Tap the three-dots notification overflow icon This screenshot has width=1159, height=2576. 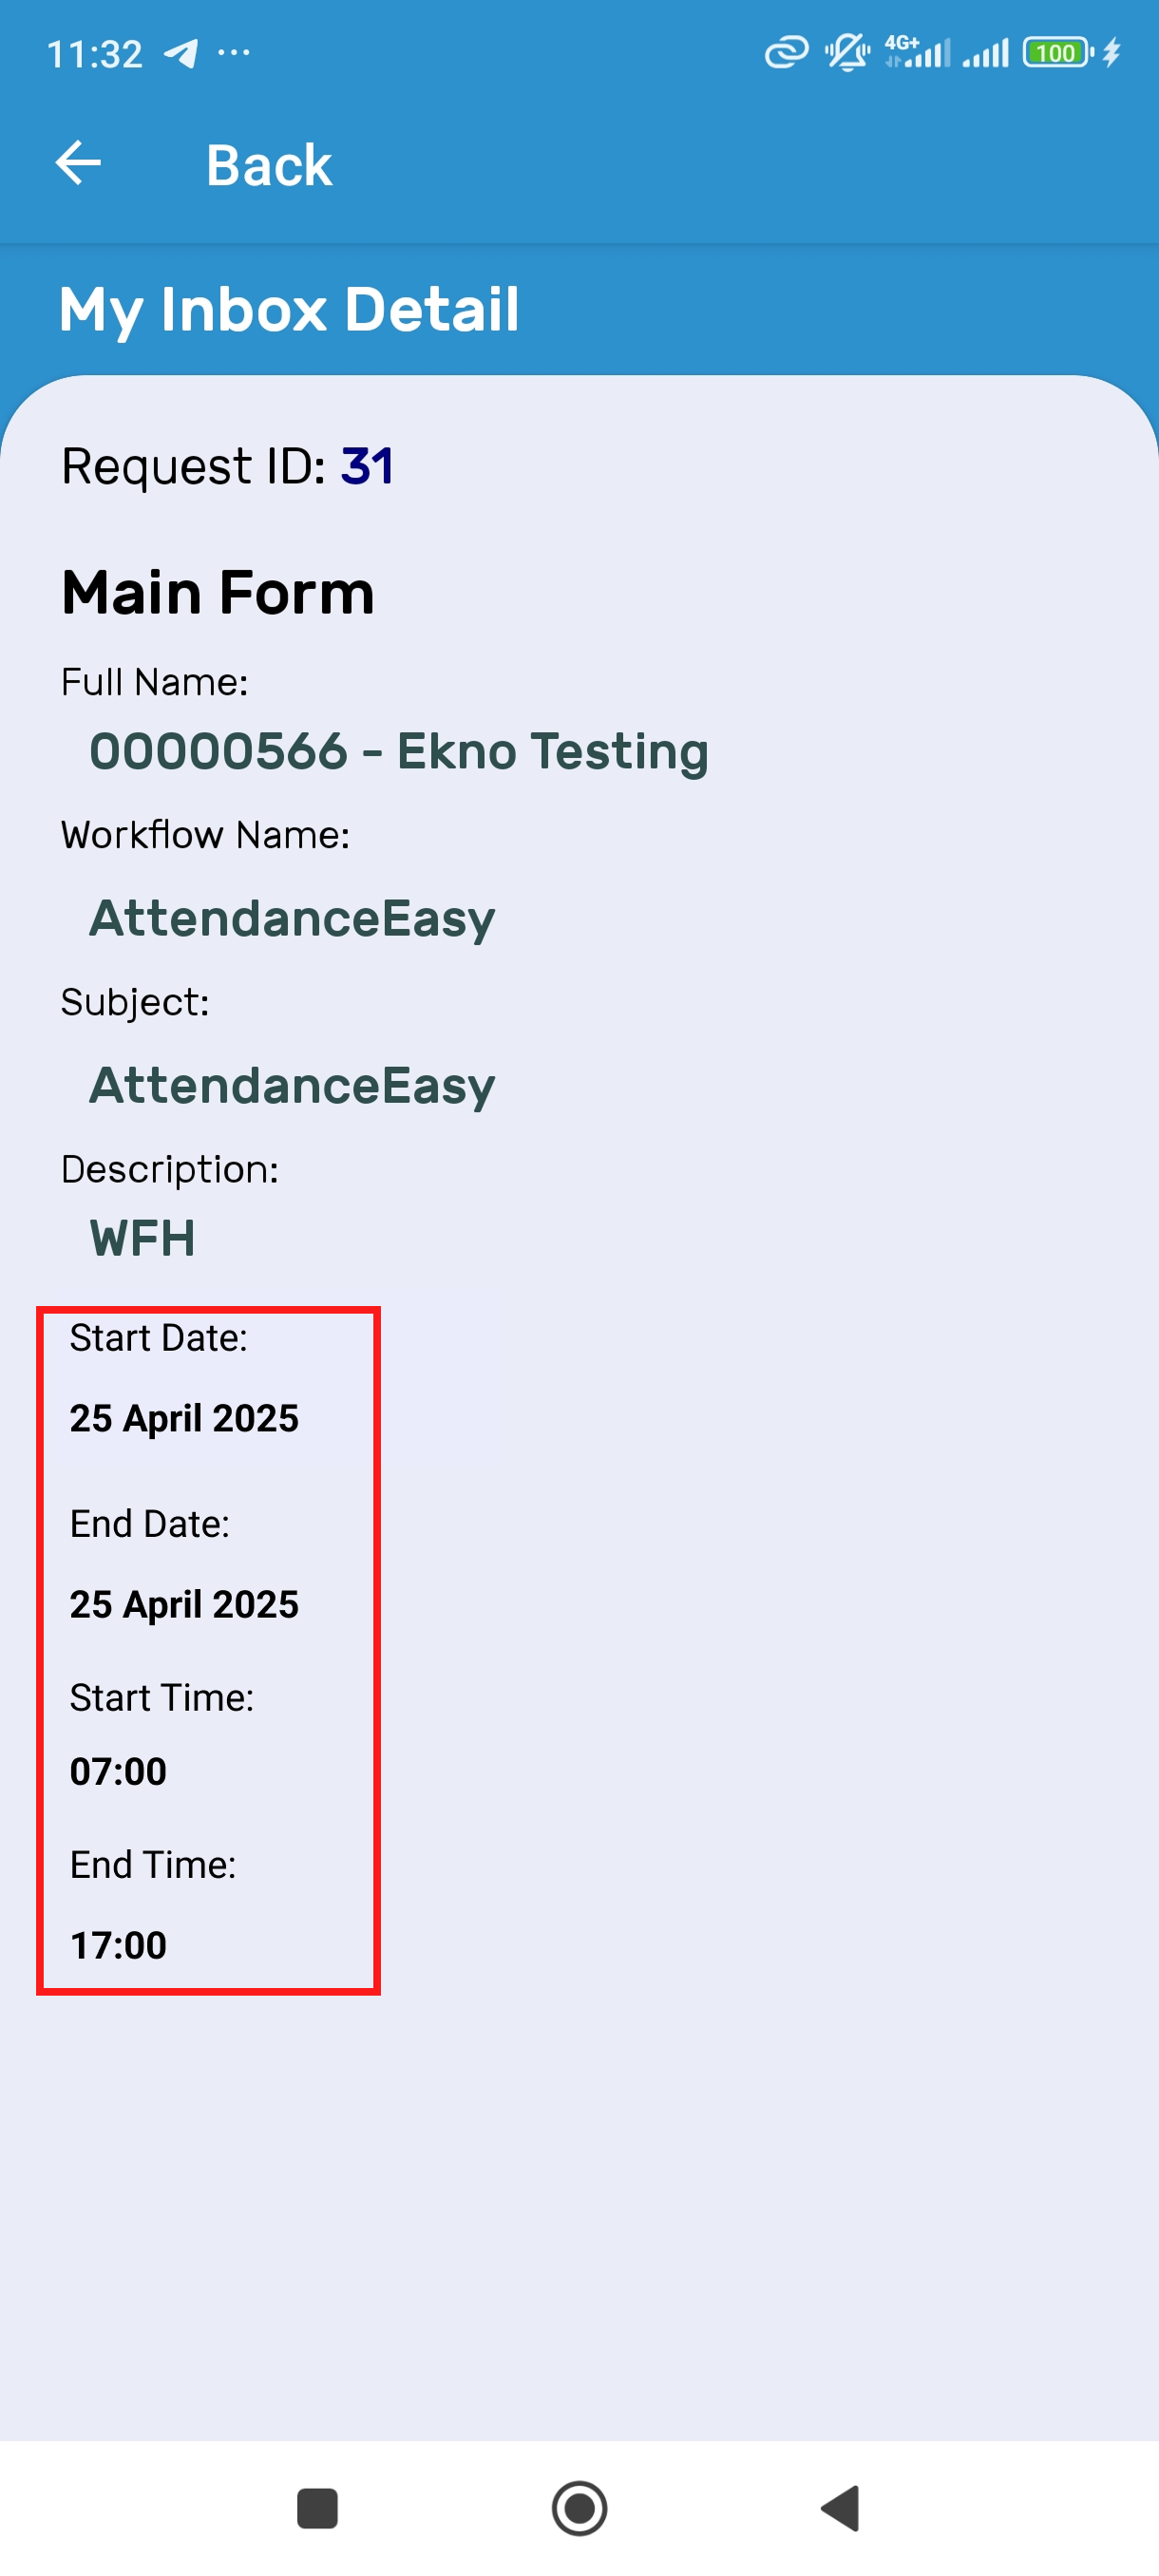tap(233, 52)
